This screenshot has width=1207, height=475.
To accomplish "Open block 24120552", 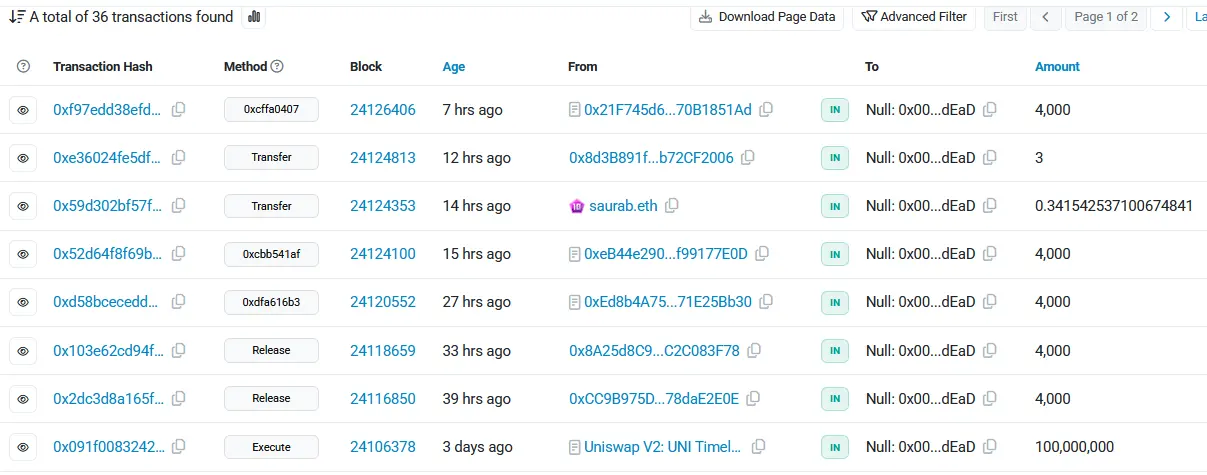I will (383, 302).
